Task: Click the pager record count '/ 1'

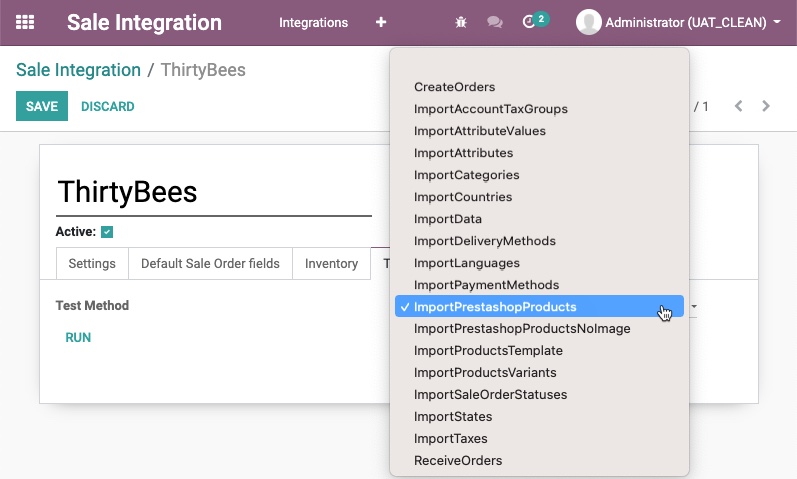Action: 701,106
